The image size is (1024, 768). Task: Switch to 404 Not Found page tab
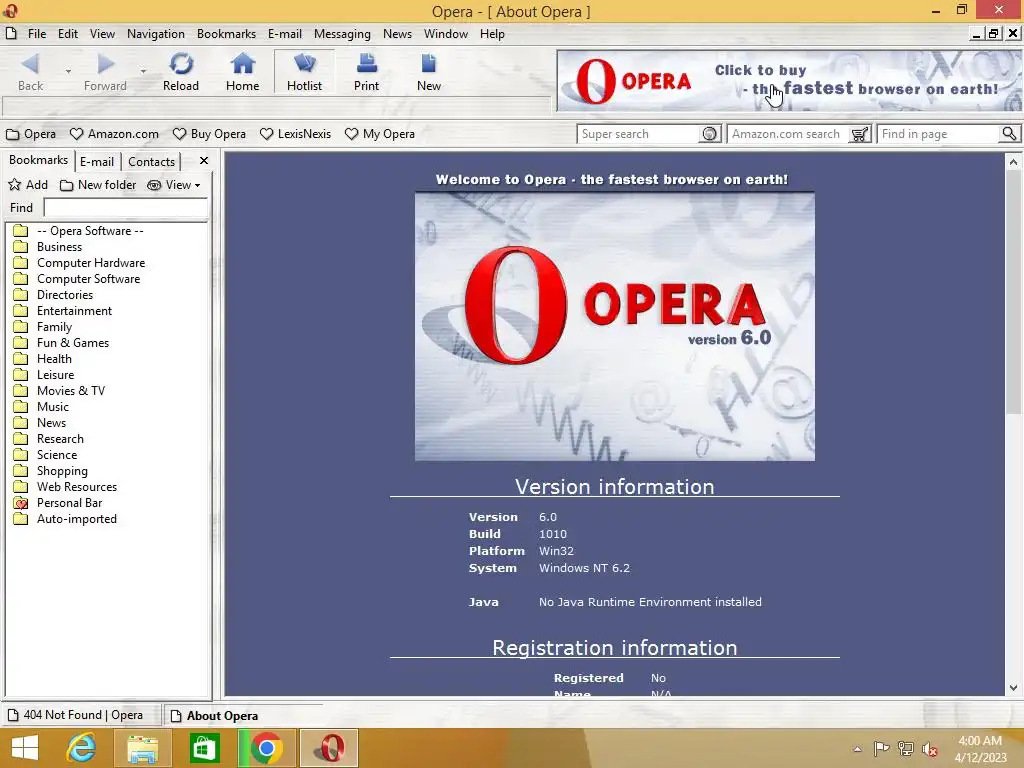click(83, 715)
